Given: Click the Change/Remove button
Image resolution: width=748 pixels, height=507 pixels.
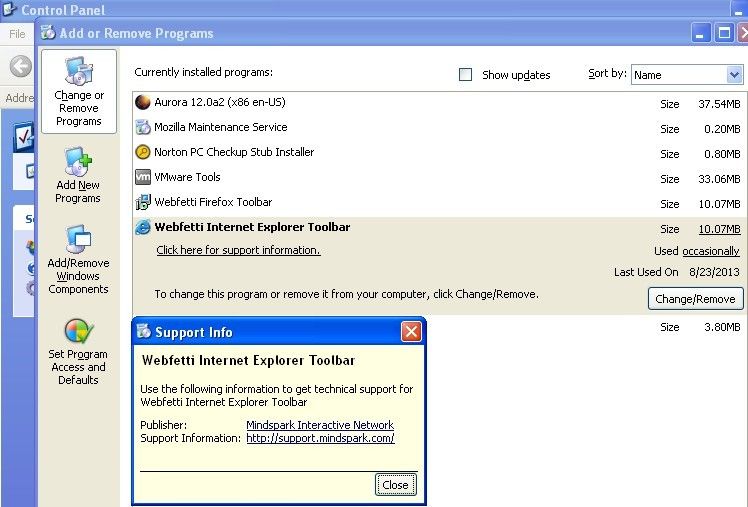Looking at the screenshot, I should click(695, 299).
